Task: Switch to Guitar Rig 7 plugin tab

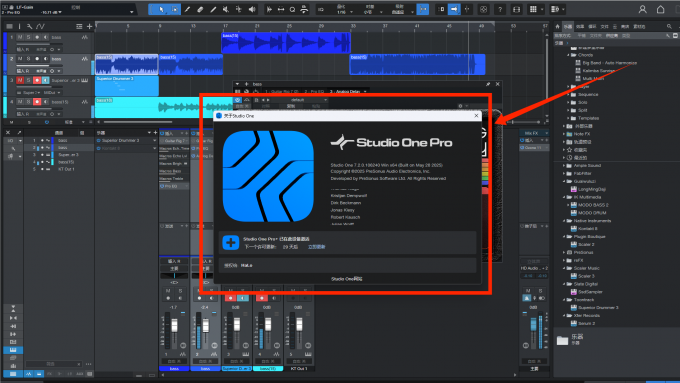Action: (282, 92)
